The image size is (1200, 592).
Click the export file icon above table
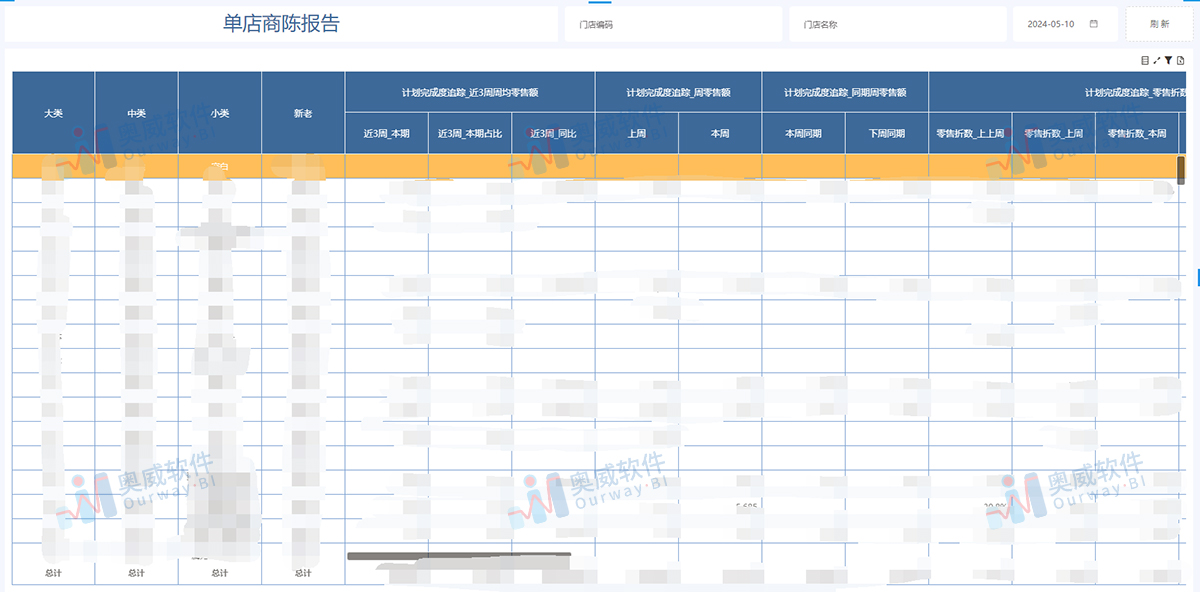pyautogui.click(x=1180, y=61)
